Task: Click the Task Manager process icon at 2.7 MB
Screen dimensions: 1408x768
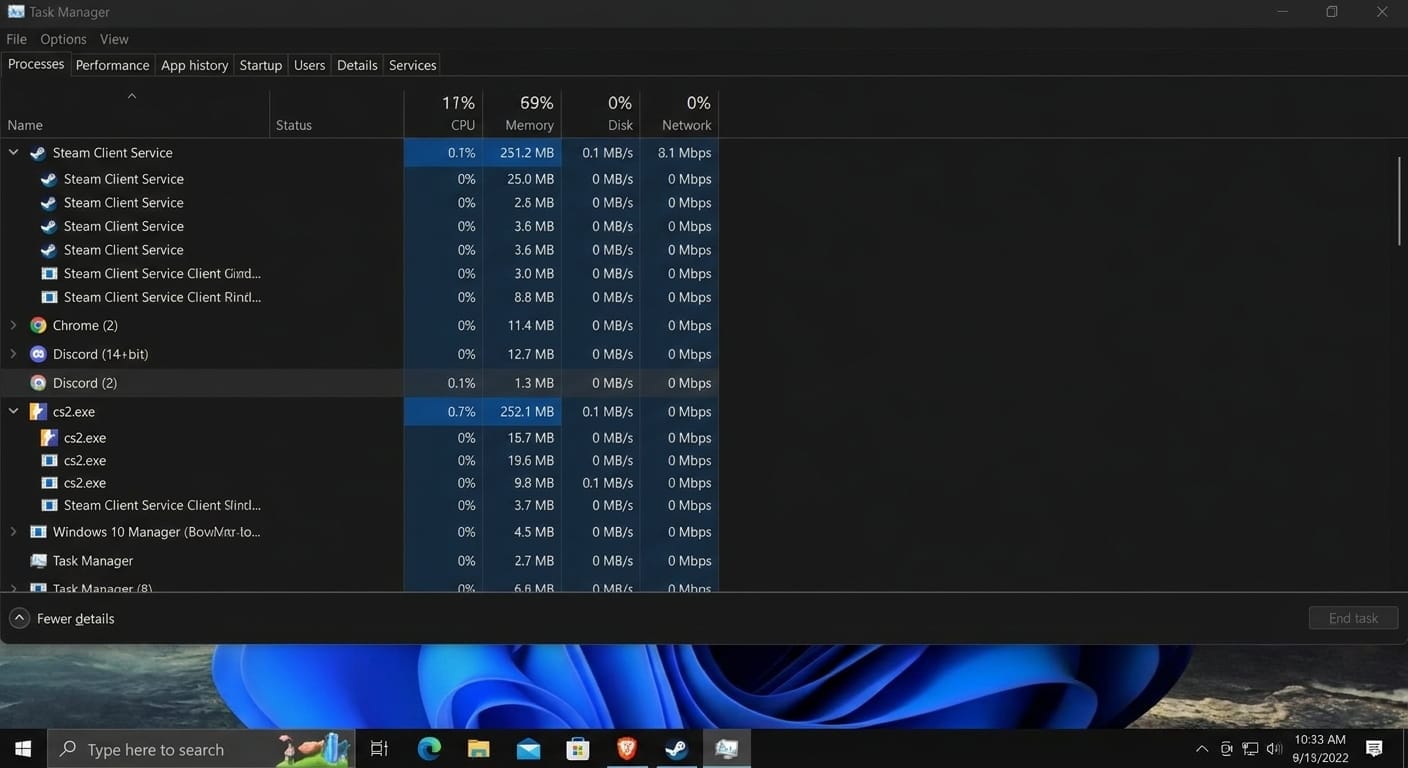Action: (x=38, y=561)
